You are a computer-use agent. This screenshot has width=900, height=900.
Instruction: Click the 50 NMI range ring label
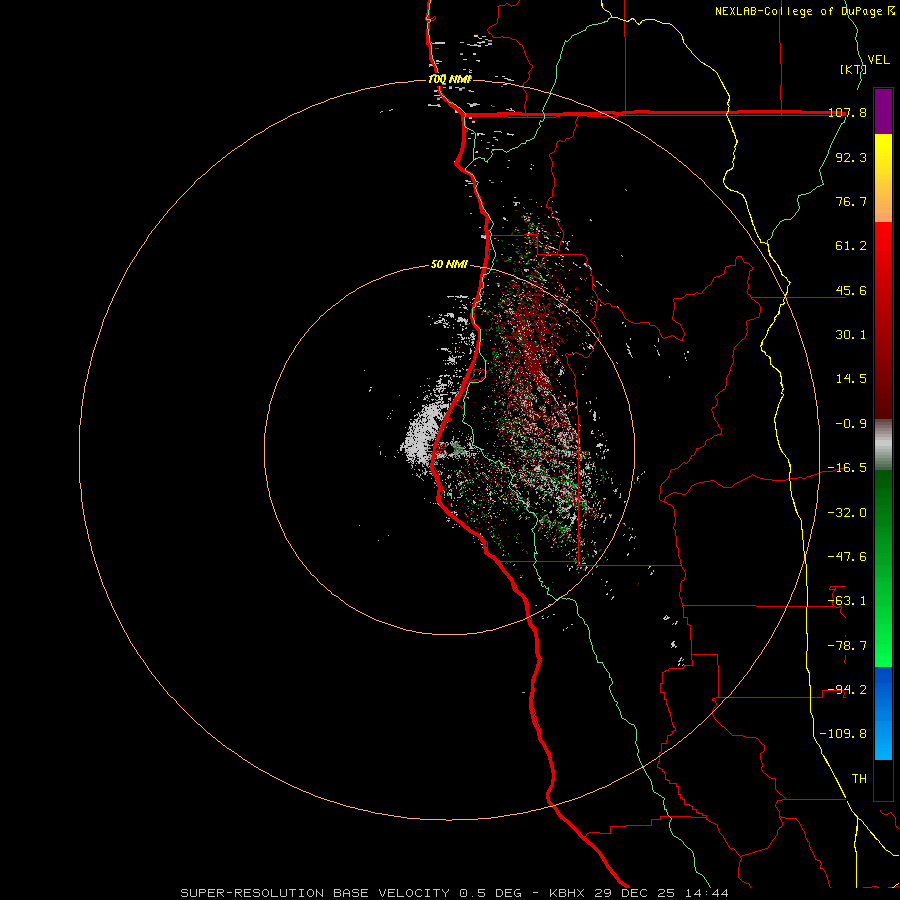click(449, 265)
